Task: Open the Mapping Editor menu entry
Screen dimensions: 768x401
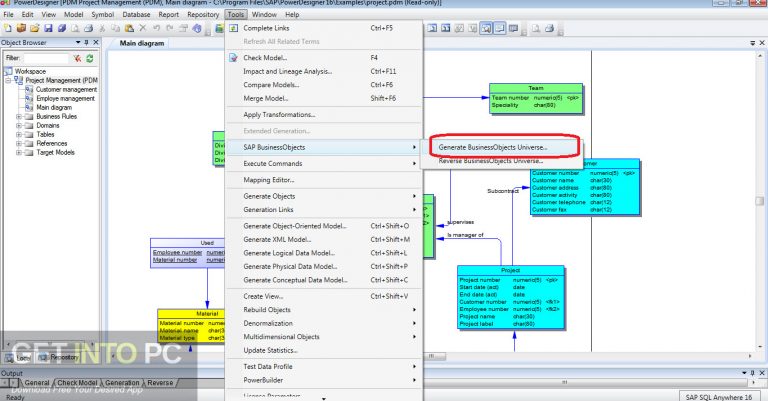Action: pyautogui.click(x=324, y=180)
